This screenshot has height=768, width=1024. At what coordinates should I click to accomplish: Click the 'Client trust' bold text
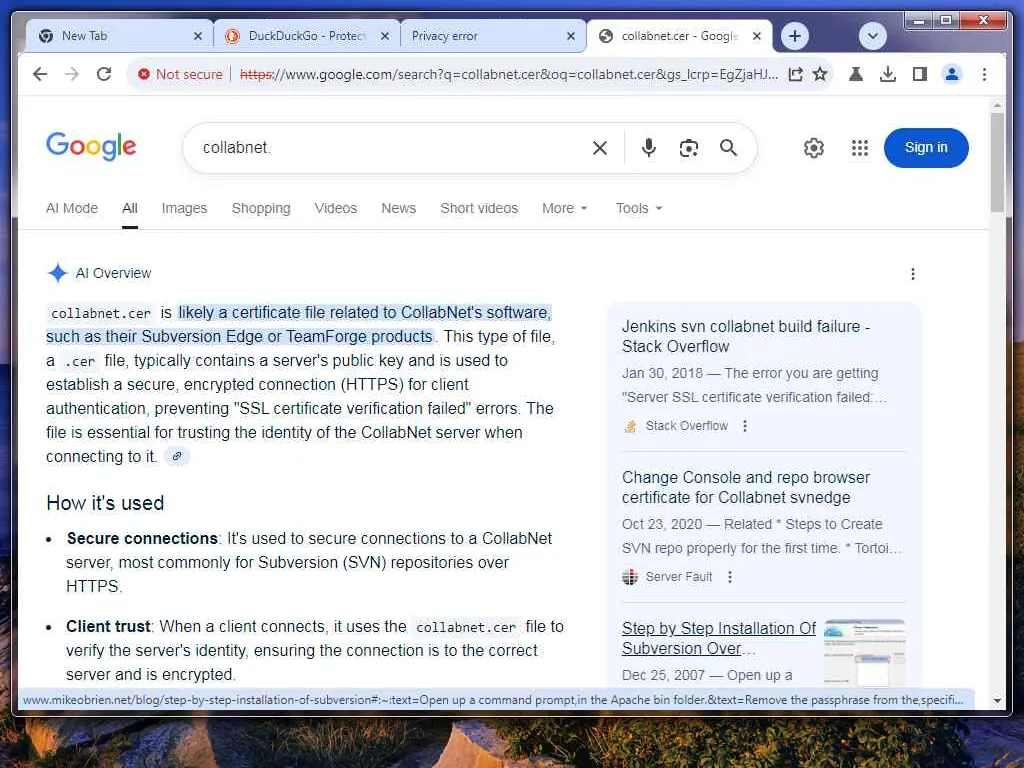(x=108, y=626)
